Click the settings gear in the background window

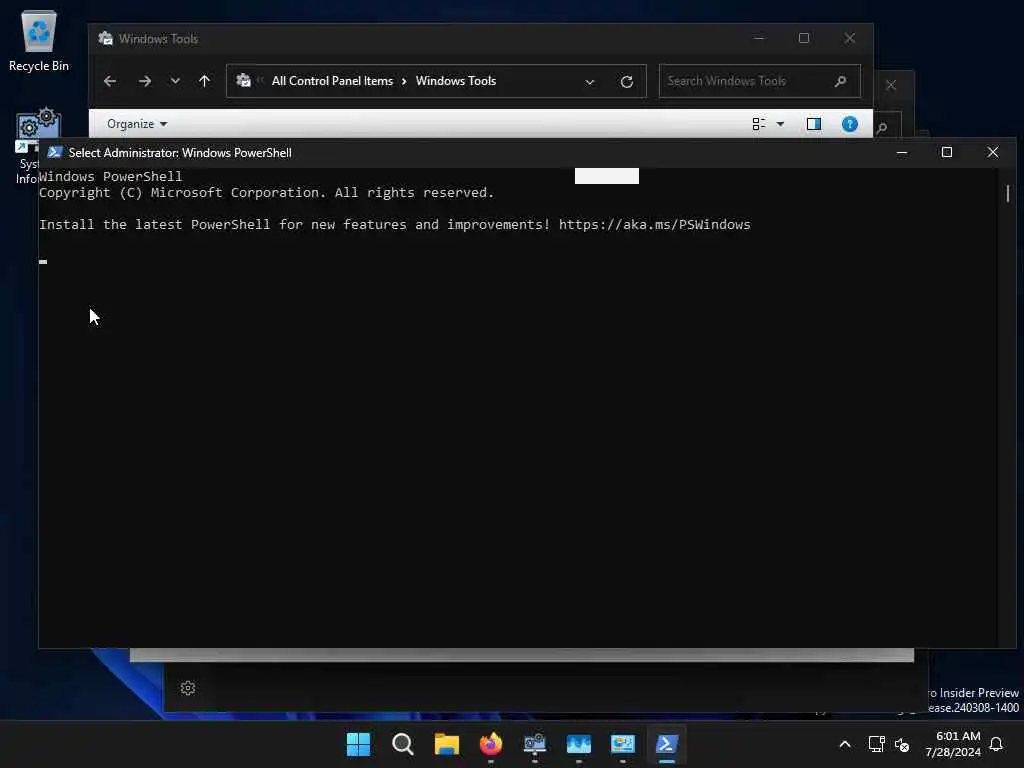tap(188, 688)
